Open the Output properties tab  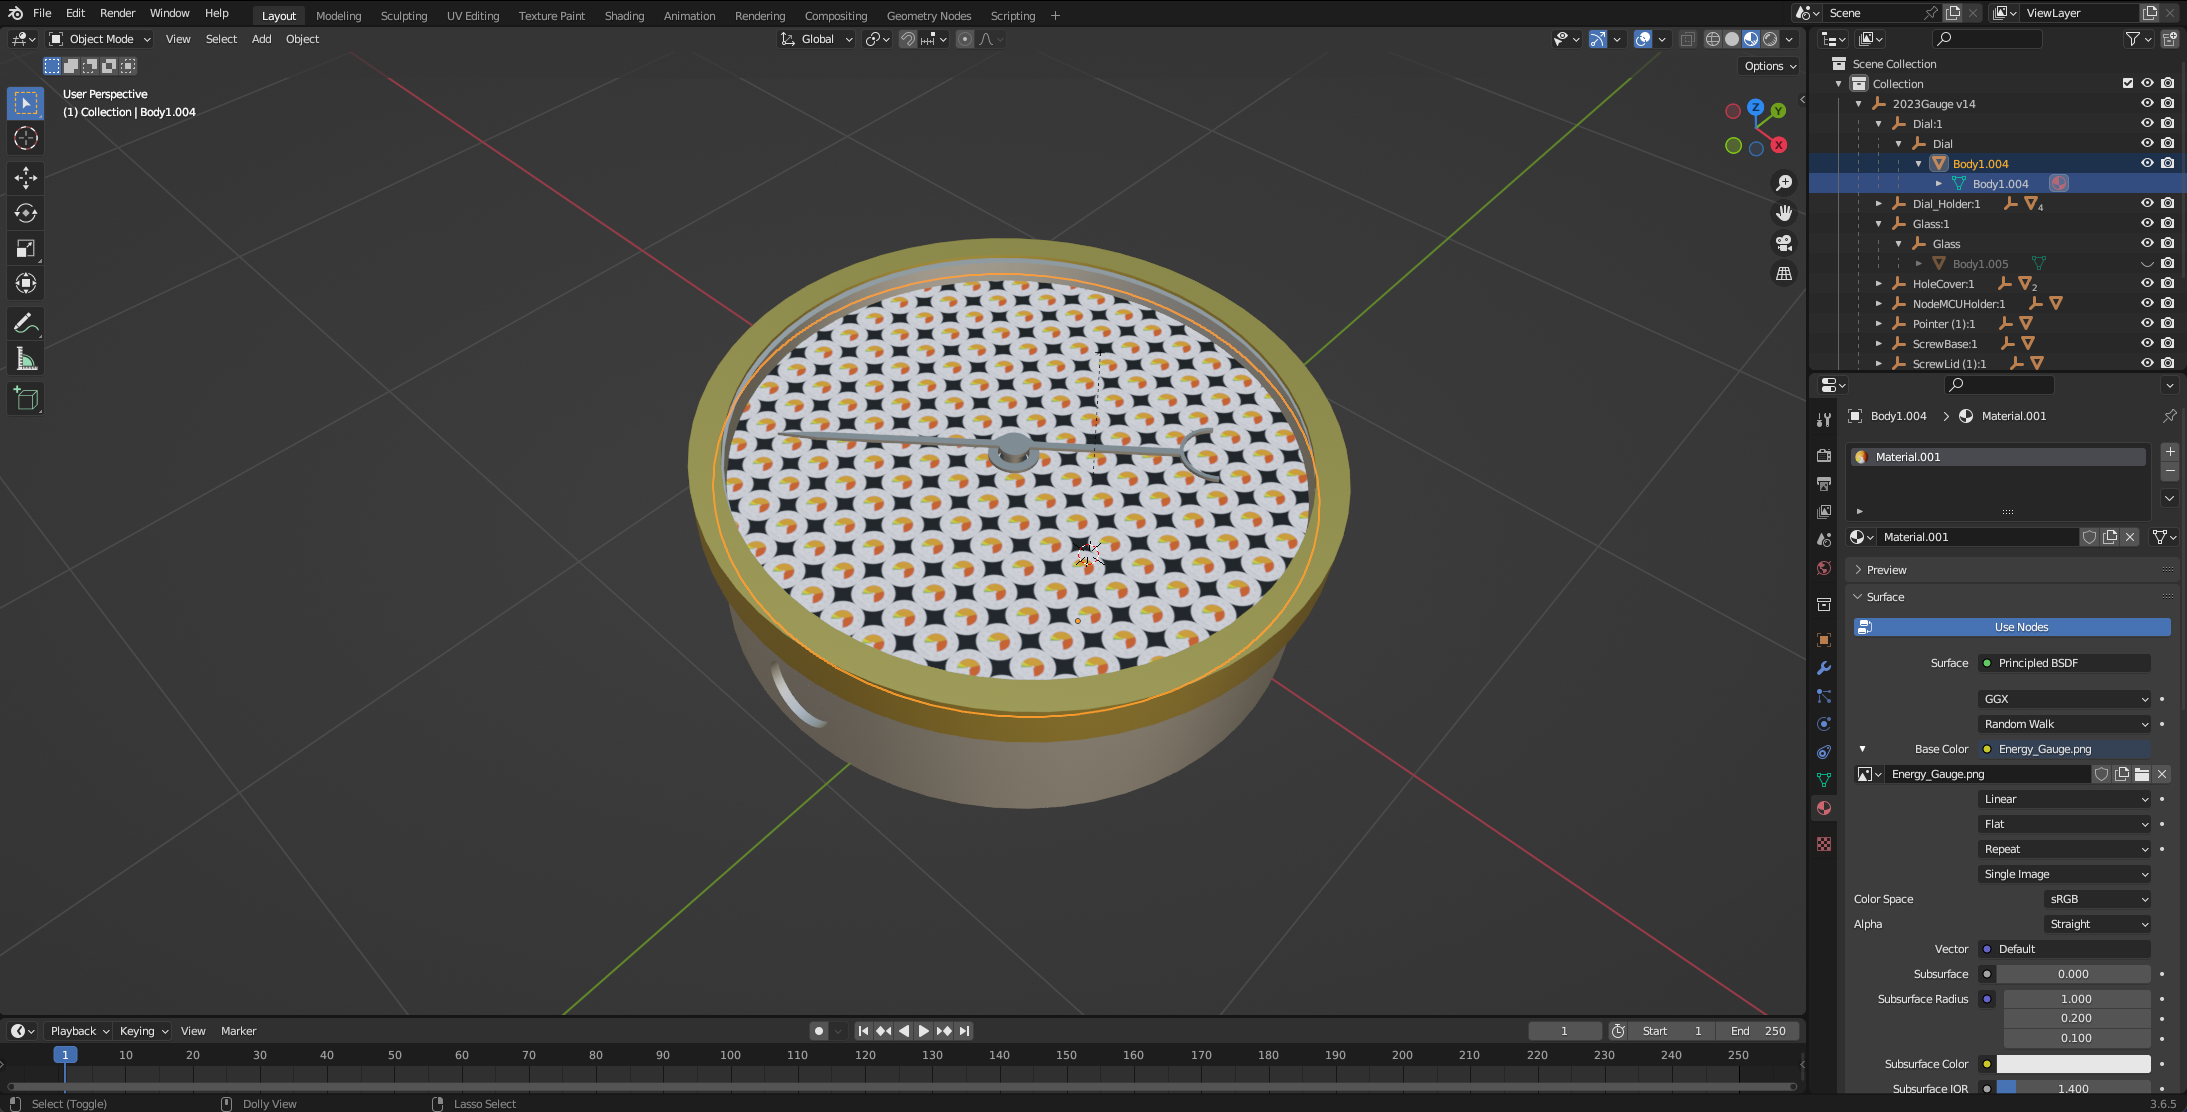point(1824,483)
